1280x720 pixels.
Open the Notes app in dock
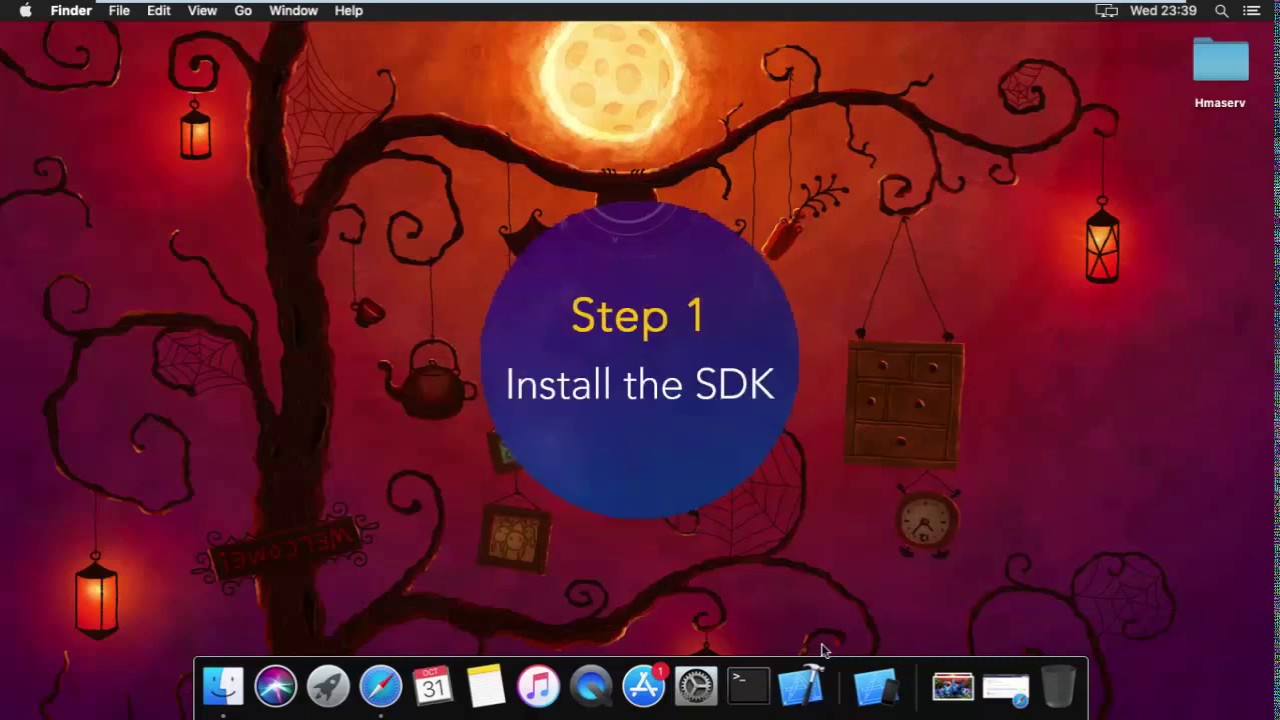[486, 686]
